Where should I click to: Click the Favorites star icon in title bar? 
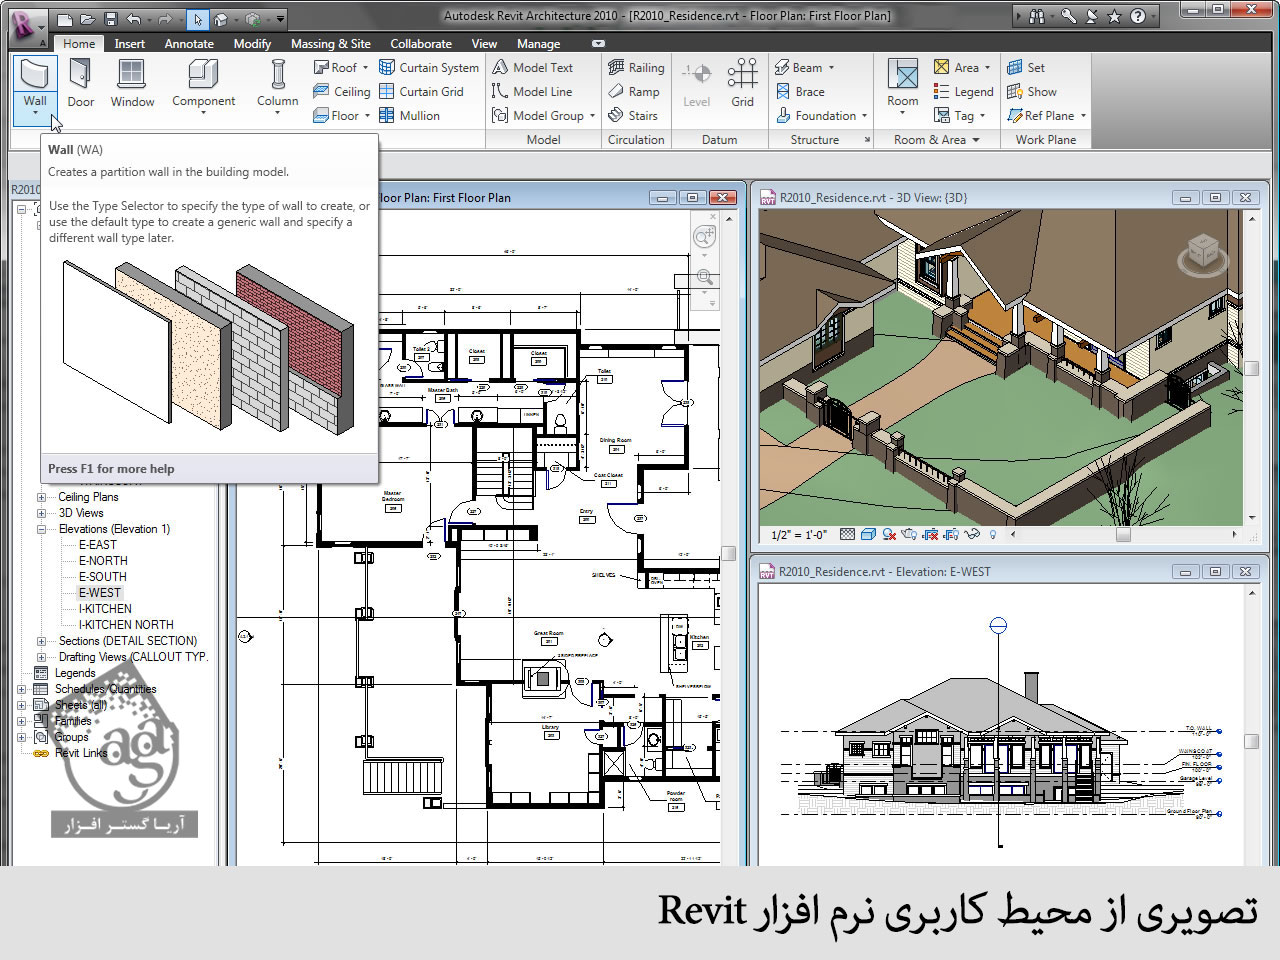click(1114, 16)
